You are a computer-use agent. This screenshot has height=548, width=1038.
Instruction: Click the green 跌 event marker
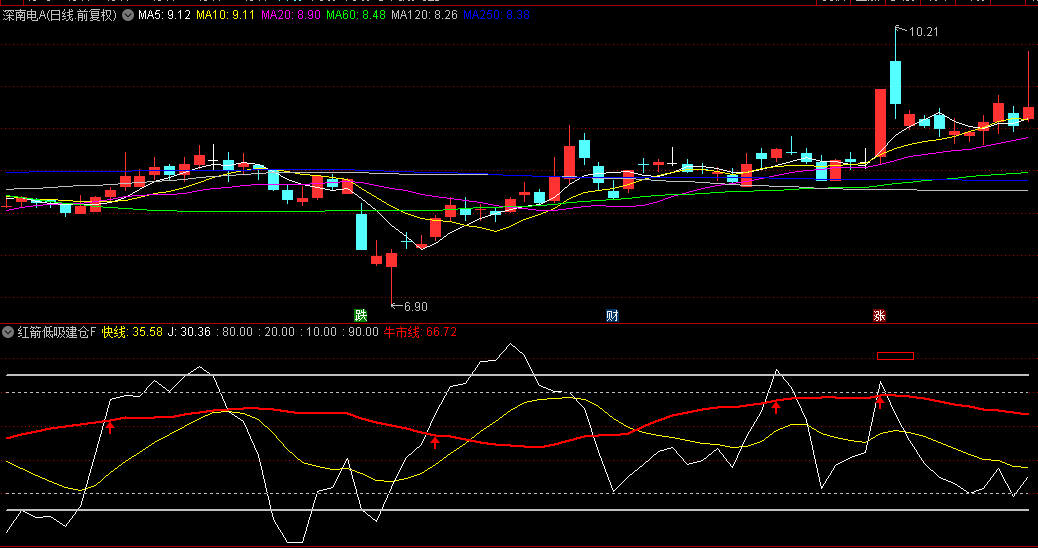(x=360, y=316)
